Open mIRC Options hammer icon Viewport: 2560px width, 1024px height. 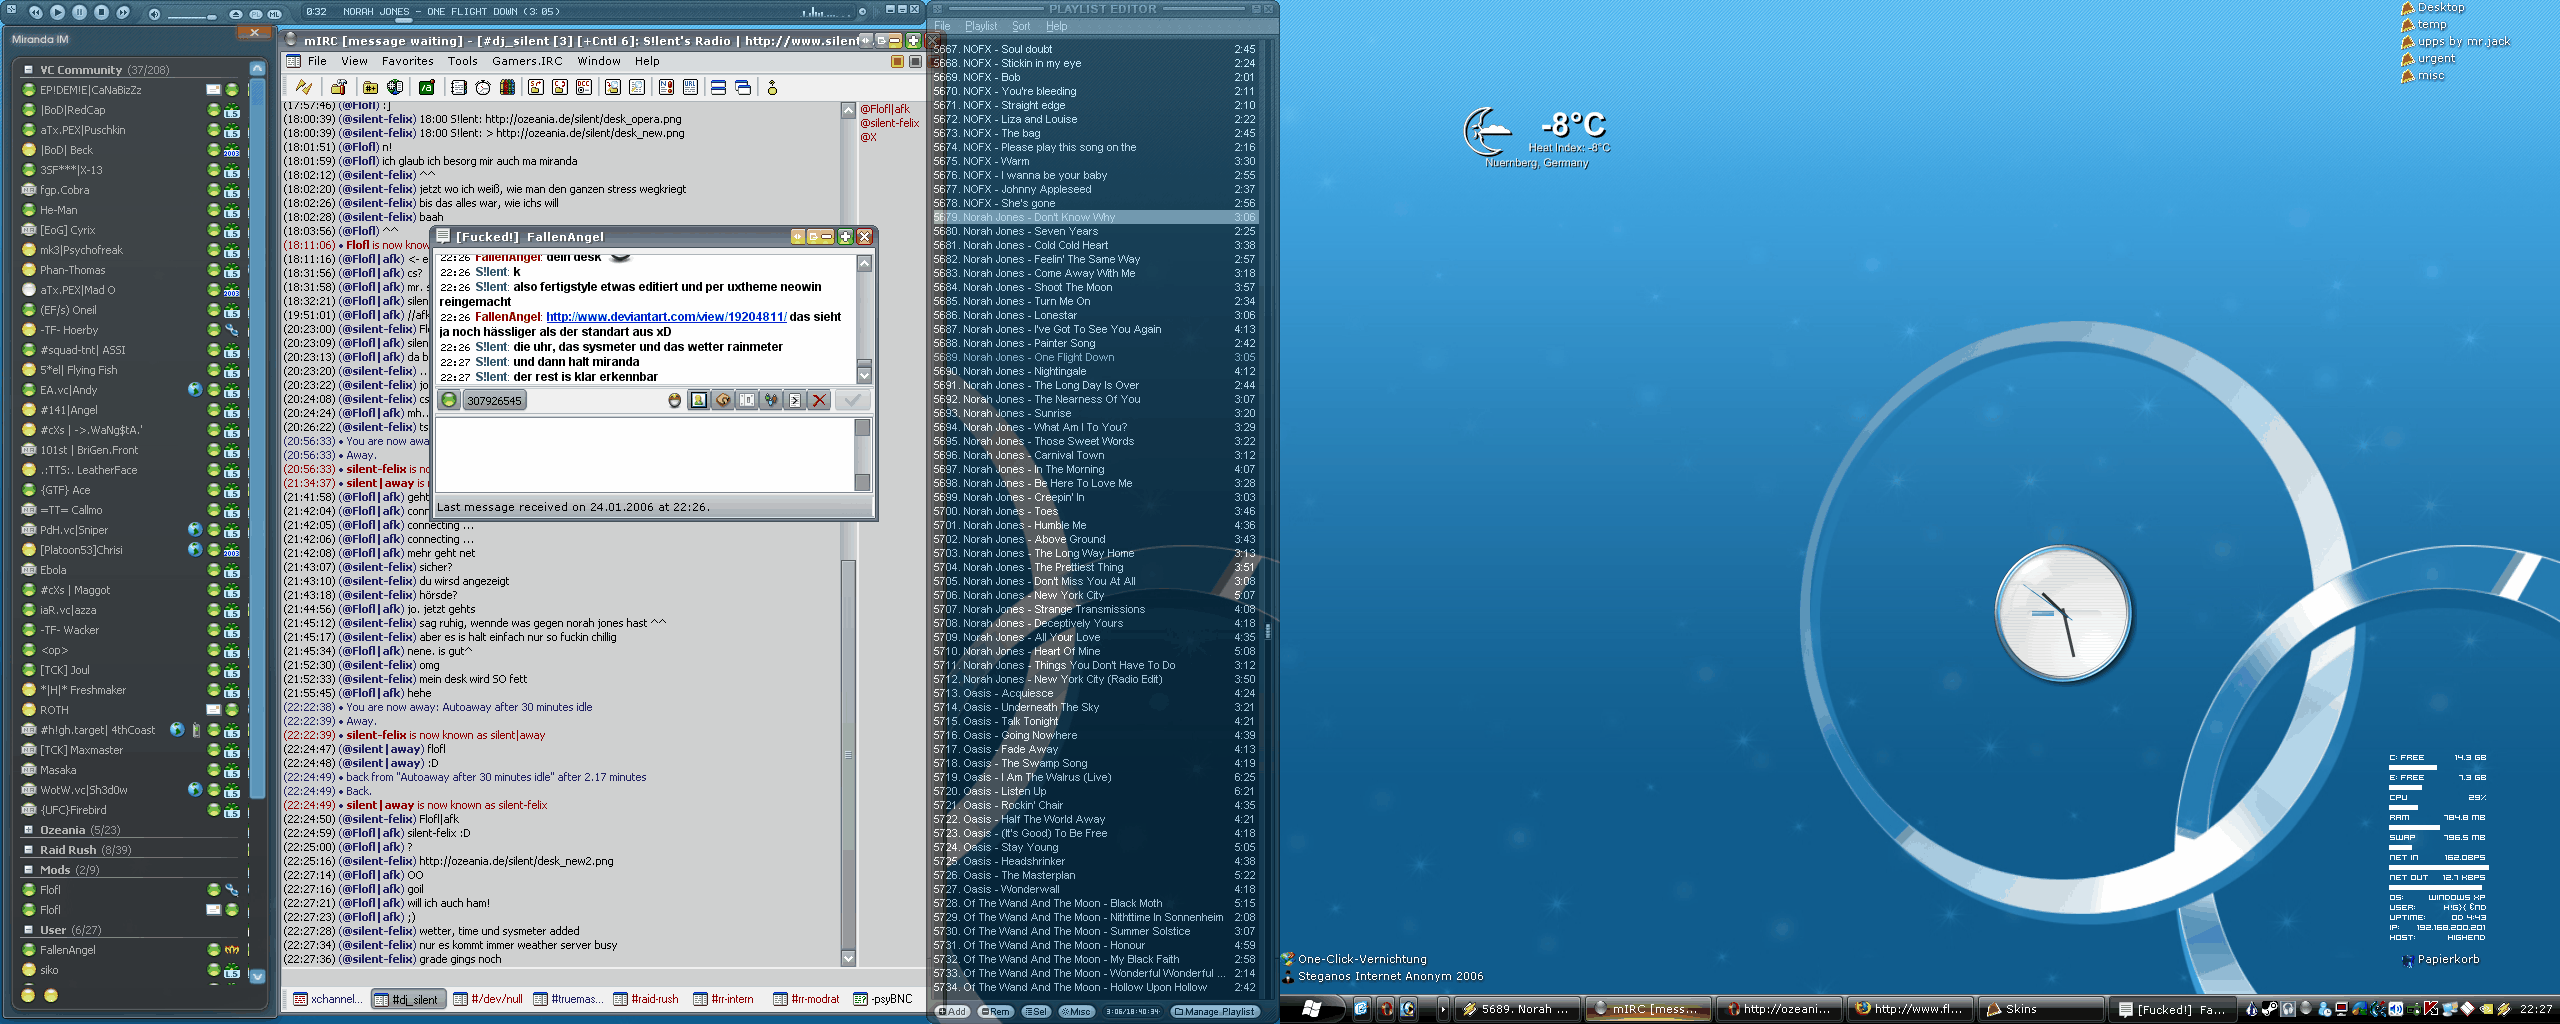[x=339, y=88]
